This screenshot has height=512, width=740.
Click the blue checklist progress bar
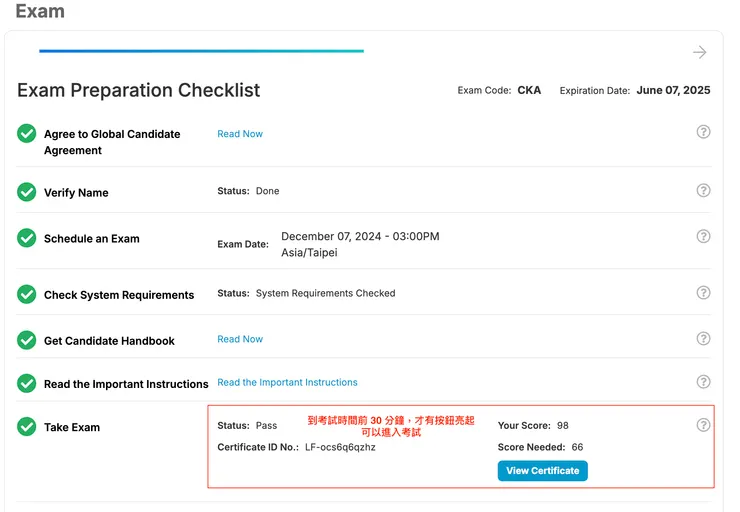pos(201,51)
